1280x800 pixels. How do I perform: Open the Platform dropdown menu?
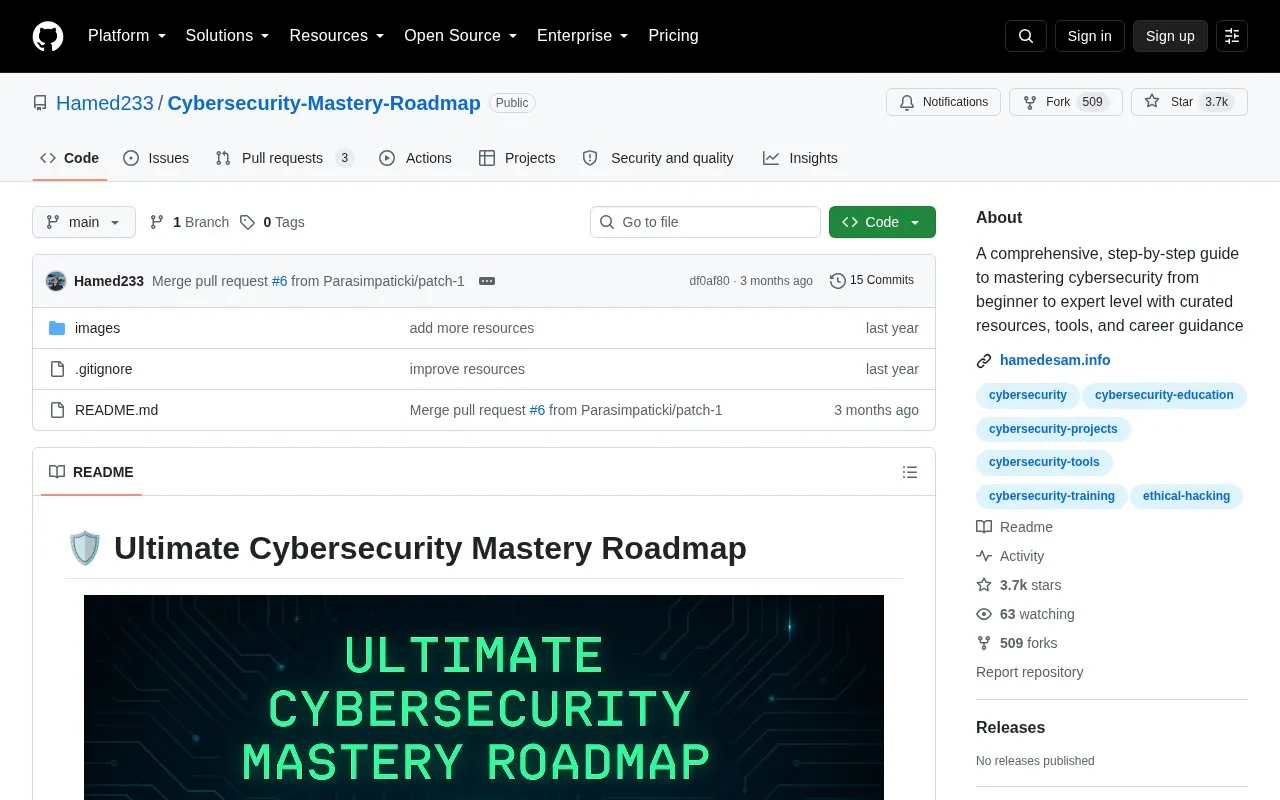(127, 36)
